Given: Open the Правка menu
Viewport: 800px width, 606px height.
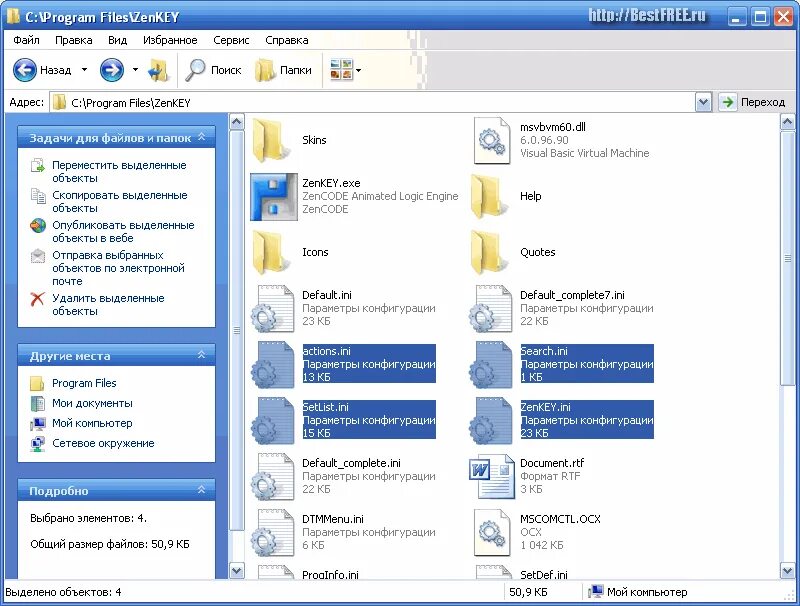Looking at the screenshot, I should [73, 40].
